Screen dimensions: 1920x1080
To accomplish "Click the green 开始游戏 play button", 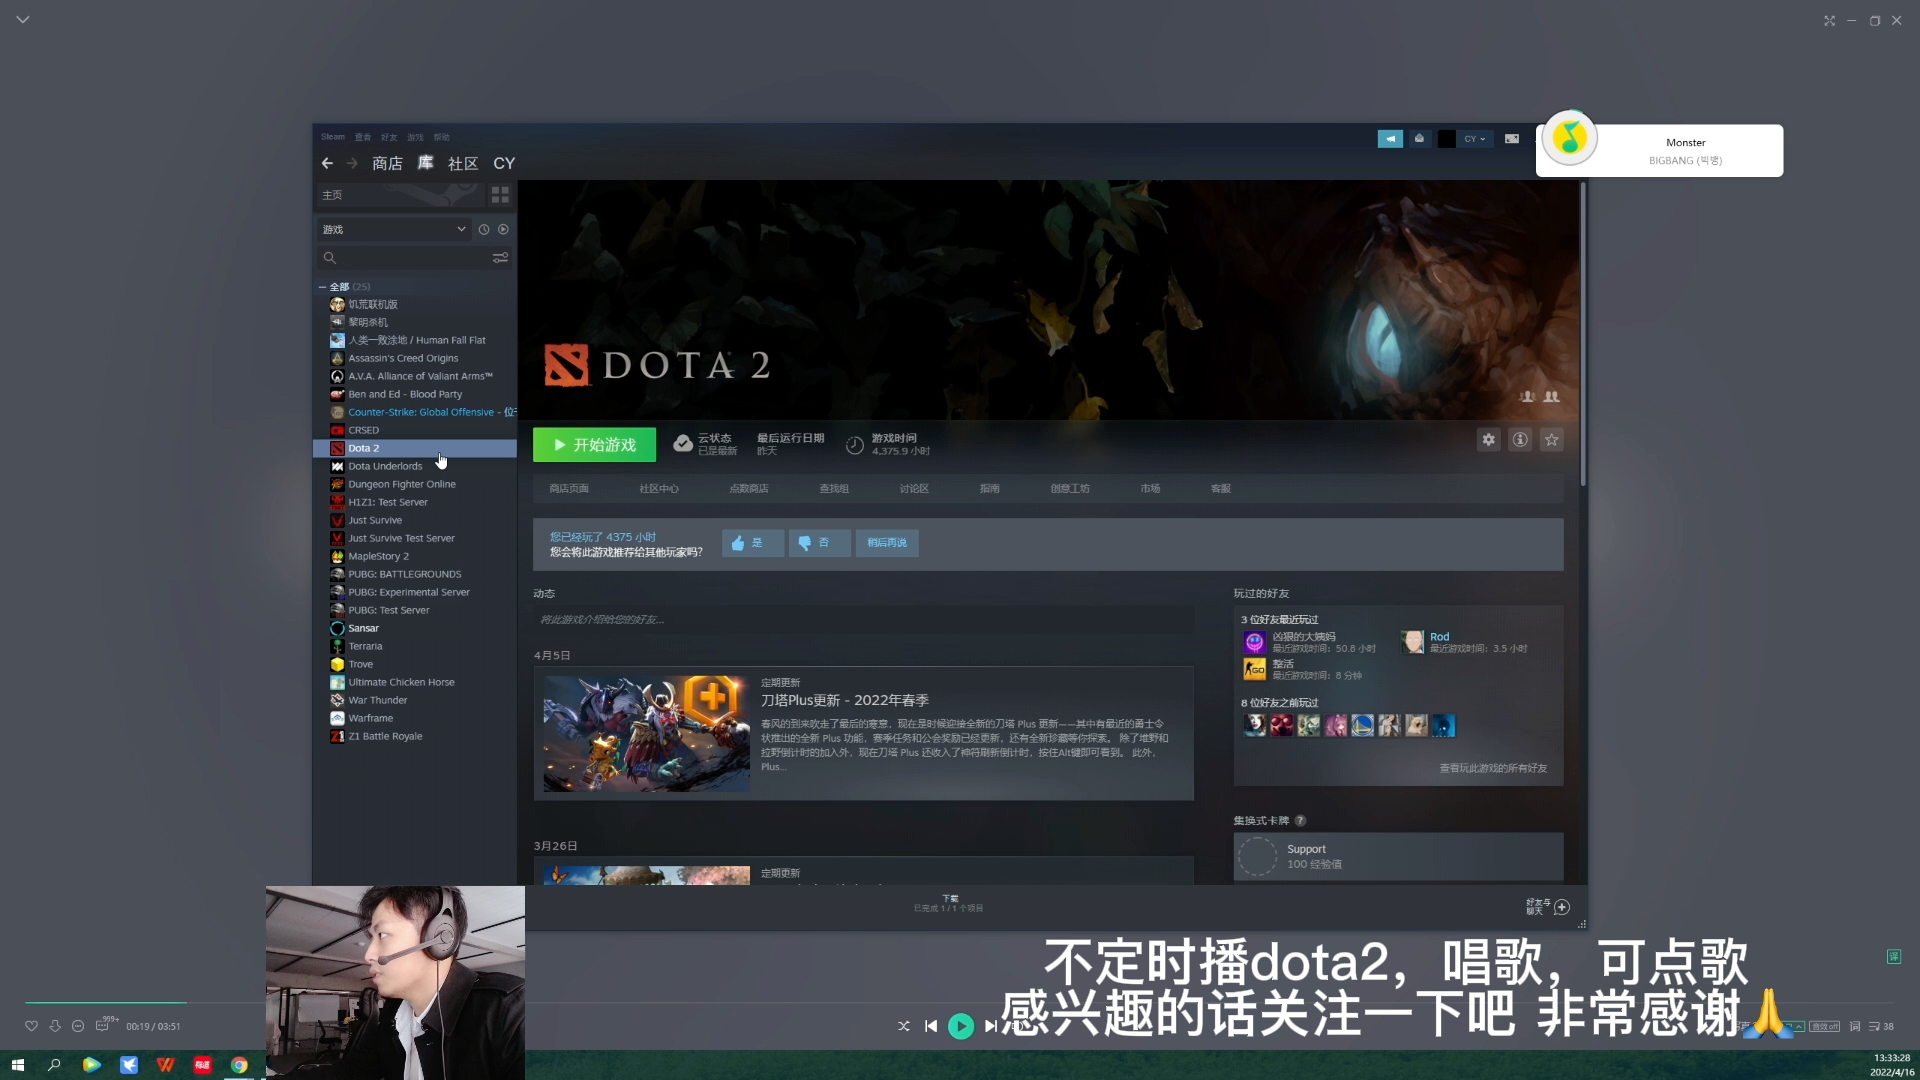I will click(x=594, y=445).
